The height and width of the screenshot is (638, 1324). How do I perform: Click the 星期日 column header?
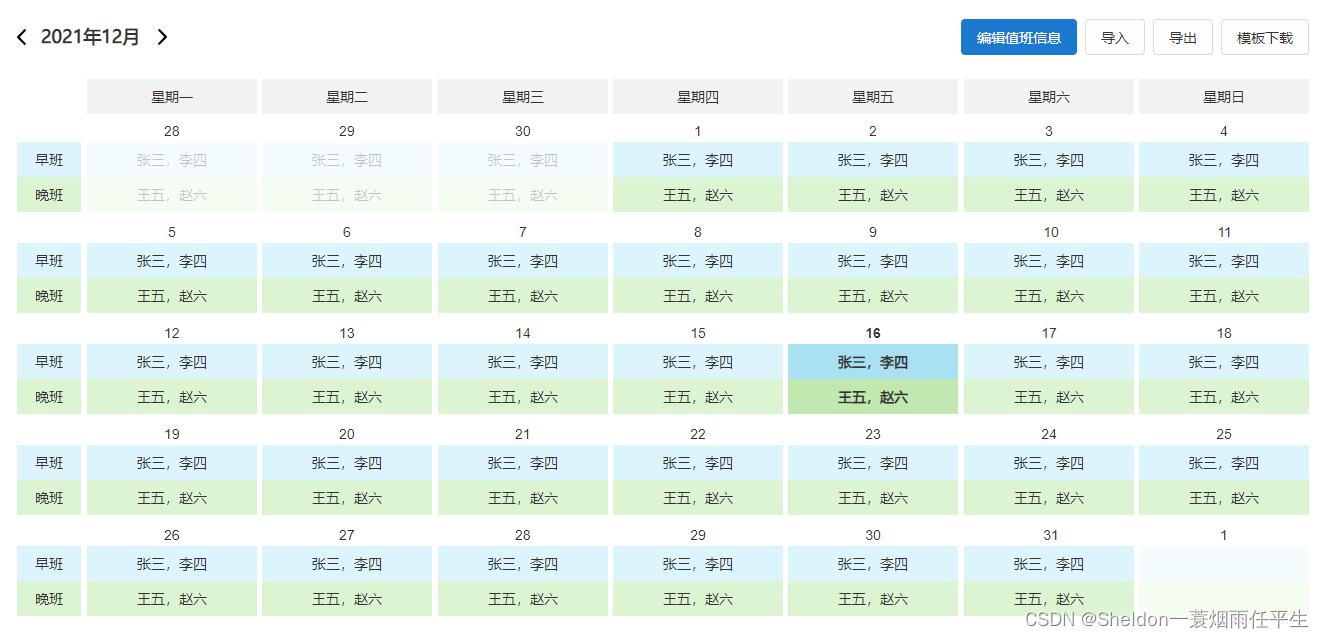pos(1223,97)
